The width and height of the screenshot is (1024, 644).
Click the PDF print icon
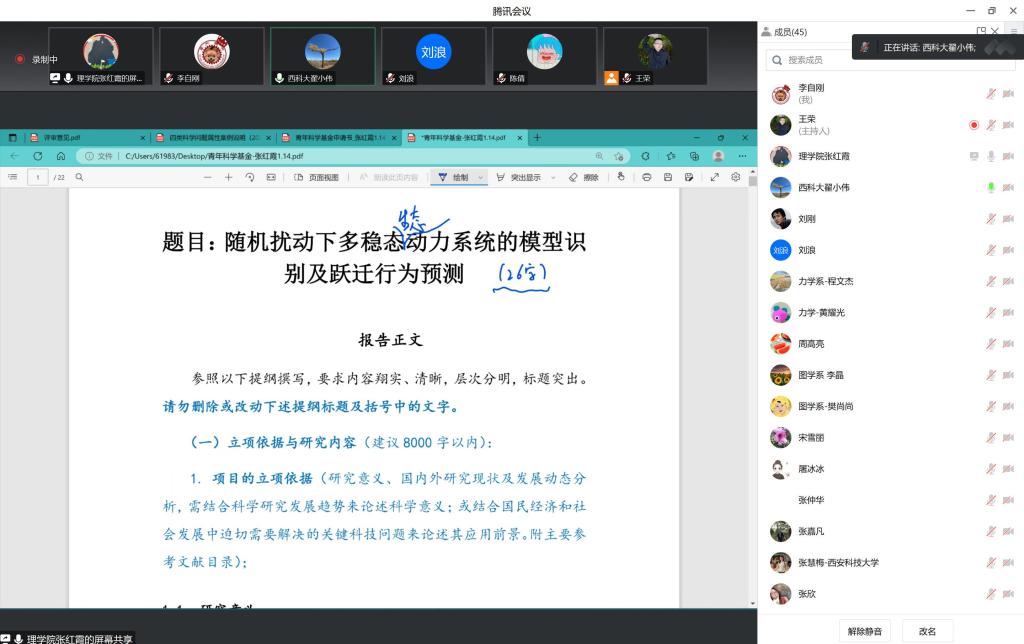(646, 177)
